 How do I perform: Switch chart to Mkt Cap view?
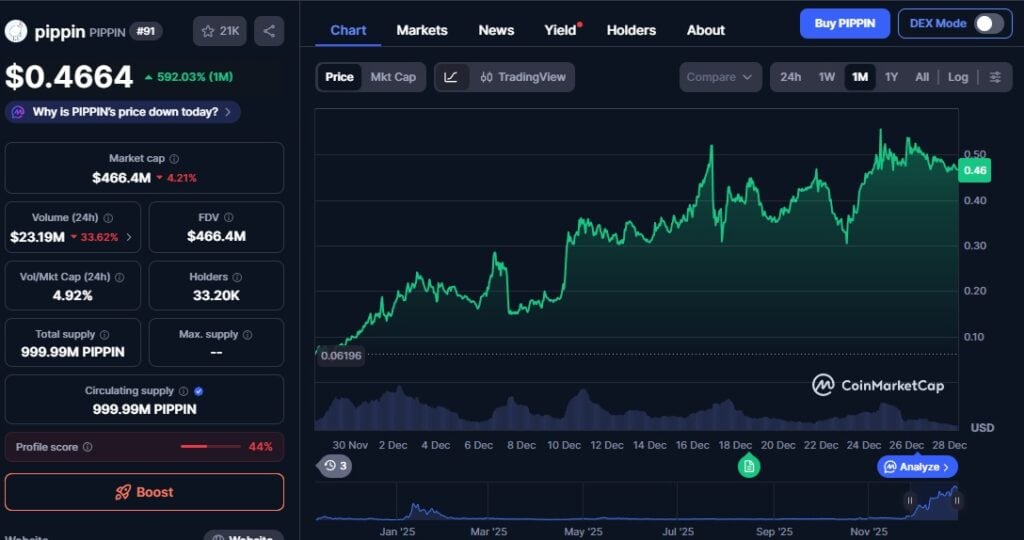pyautogui.click(x=392, y=77)
